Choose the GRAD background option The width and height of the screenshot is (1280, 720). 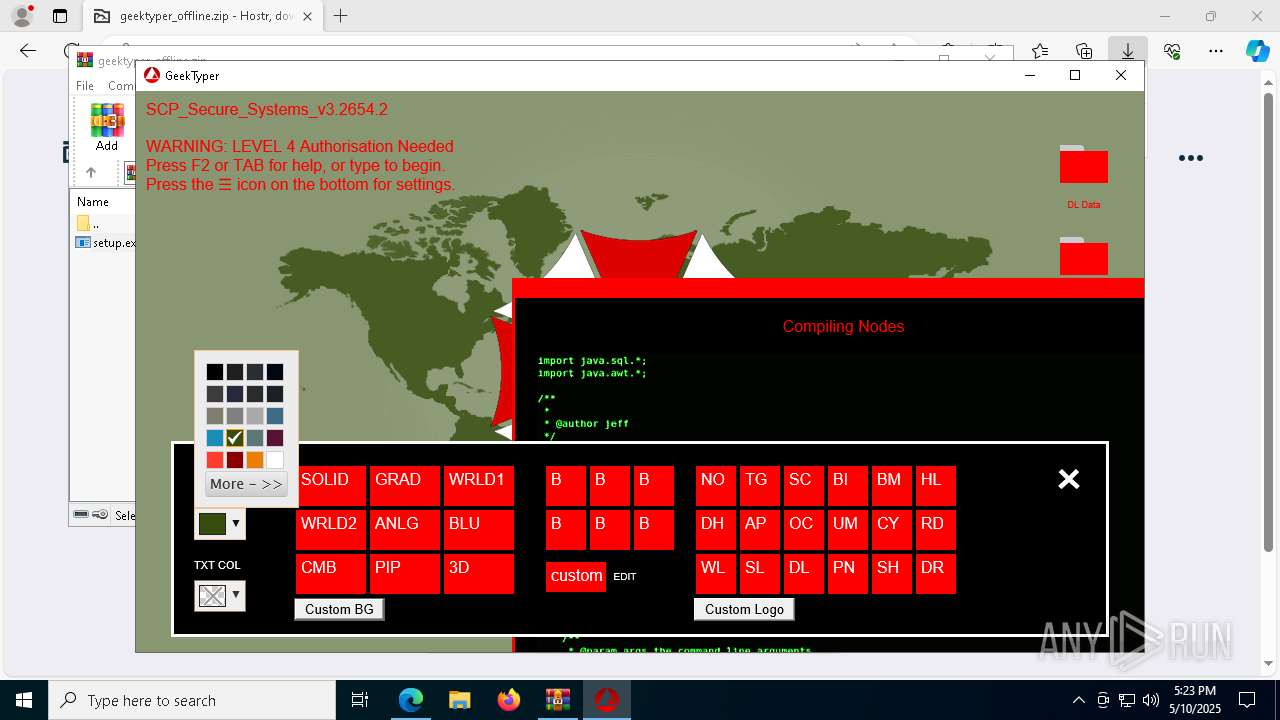coord(404,485)
